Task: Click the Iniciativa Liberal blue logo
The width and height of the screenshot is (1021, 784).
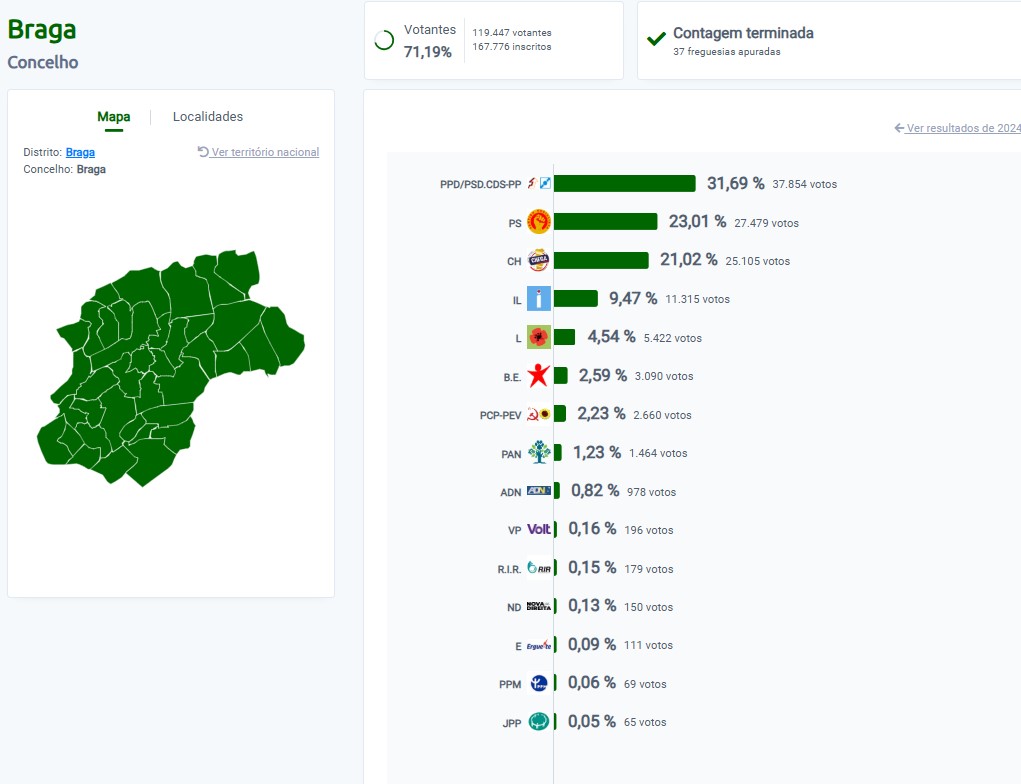Action: 538,299
